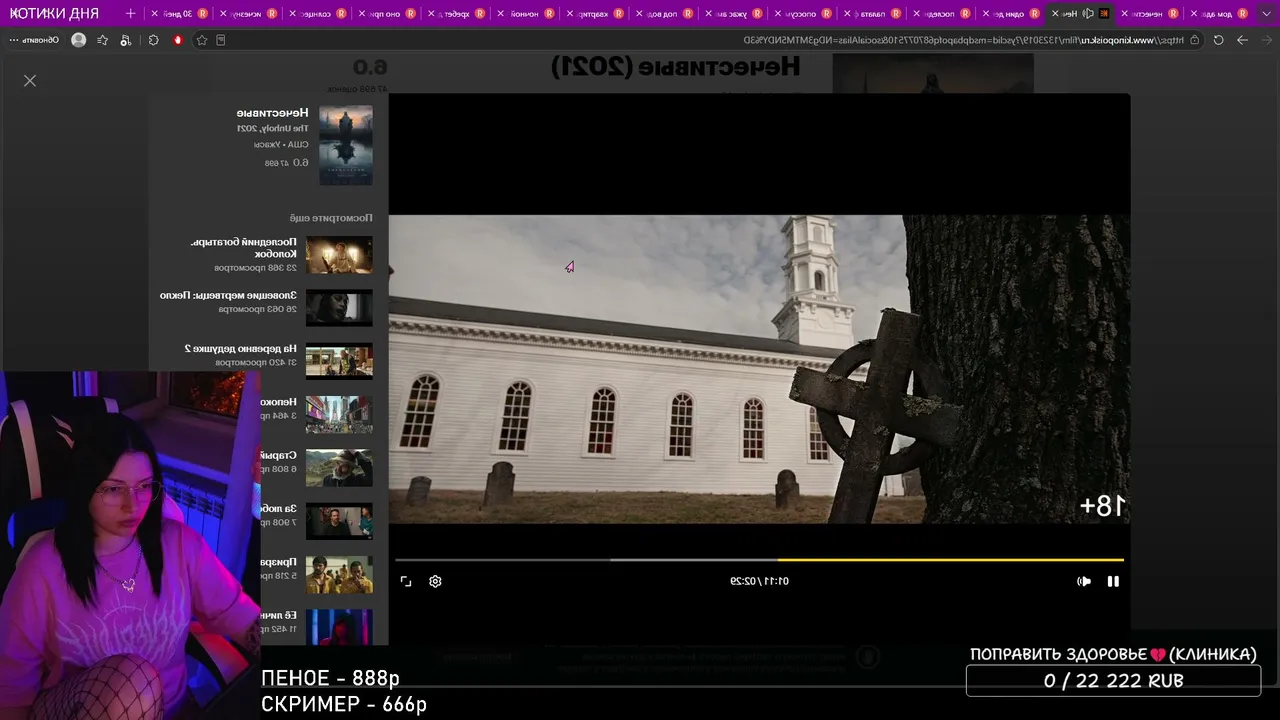Open the На деревню дедушке 2 title link
Viewport: 1280px width, 720px height.
241,349
